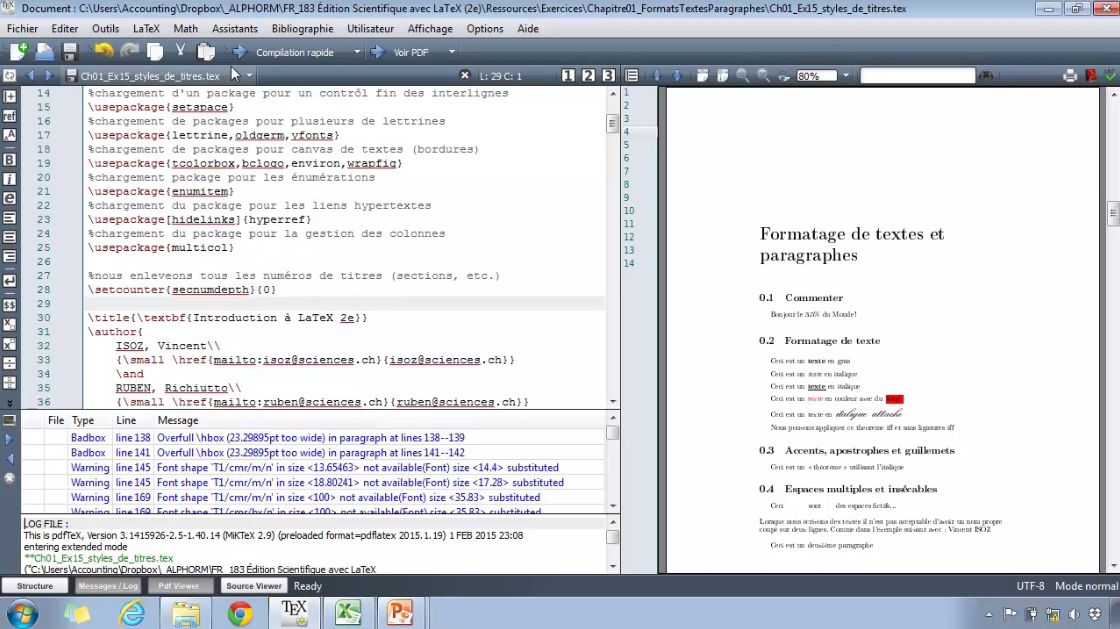Open the LaTeX menu
The image size is (1120, 629).
(146, 29)
